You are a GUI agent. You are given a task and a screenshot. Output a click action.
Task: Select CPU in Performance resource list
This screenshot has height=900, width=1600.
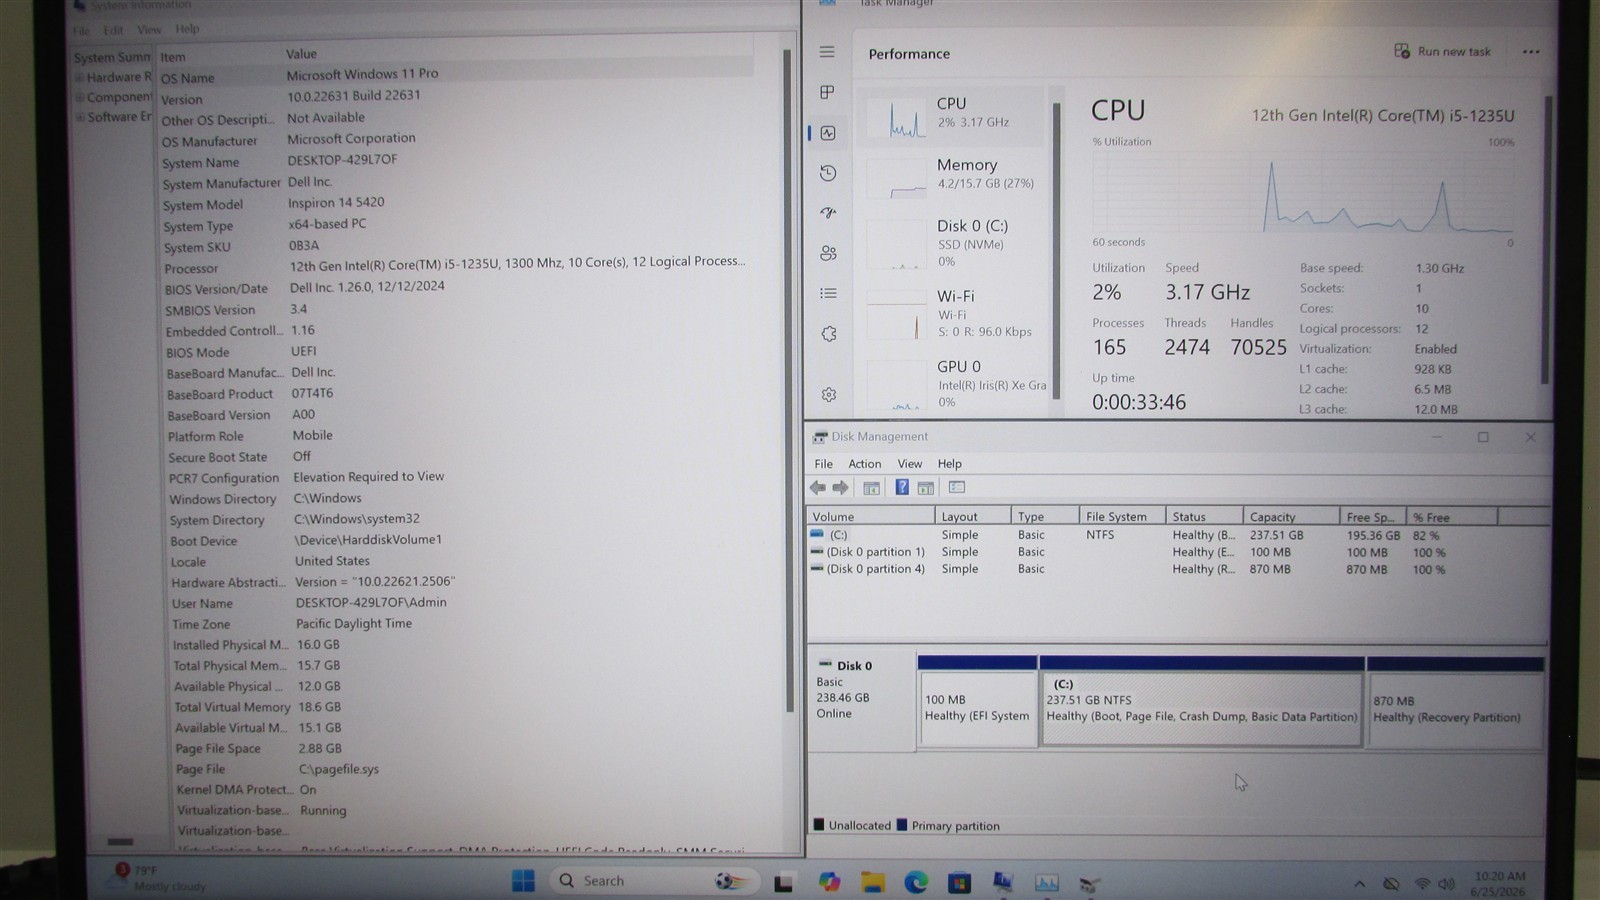pos(954,117)
